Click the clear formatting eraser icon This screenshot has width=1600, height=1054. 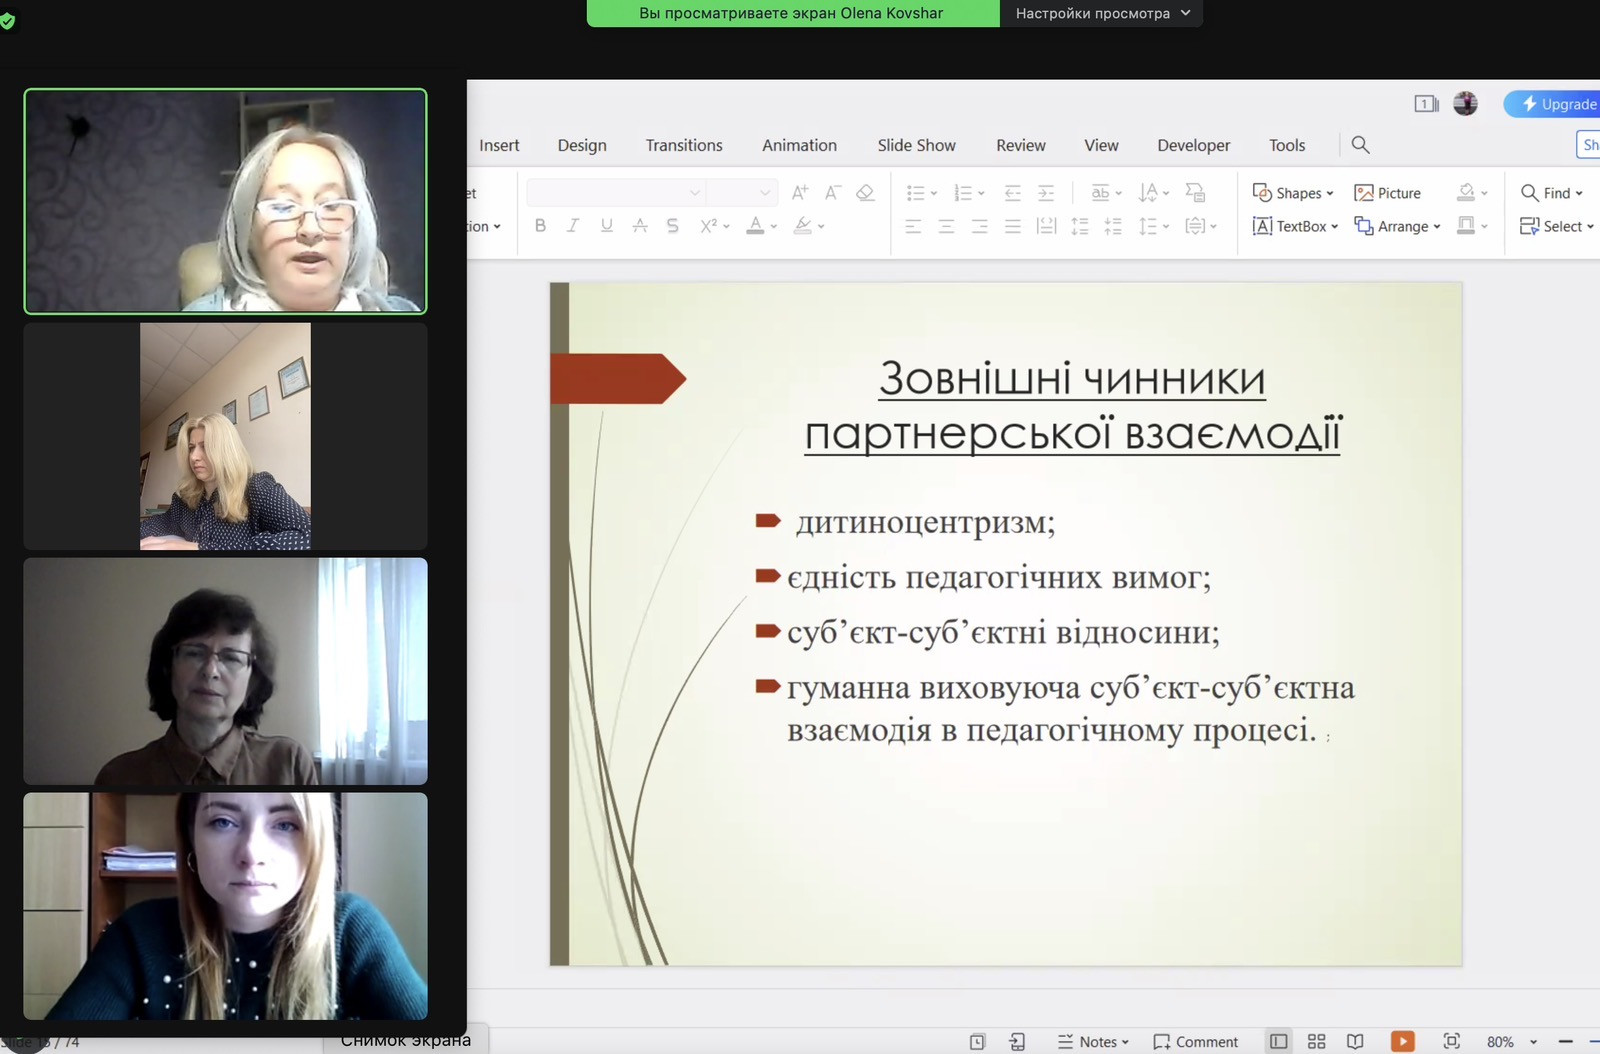click(x=865, y=193)
